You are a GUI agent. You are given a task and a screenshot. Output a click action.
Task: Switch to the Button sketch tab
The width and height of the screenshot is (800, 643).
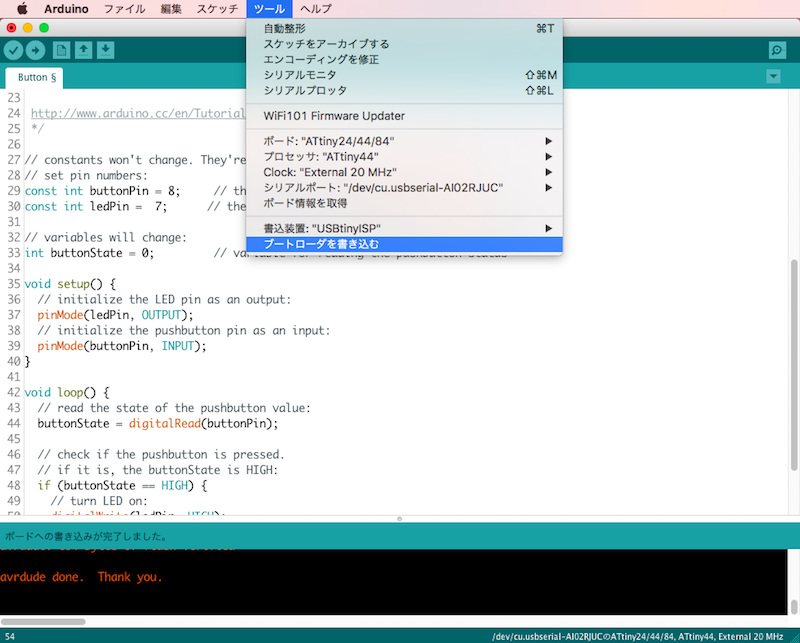point(34,78)
